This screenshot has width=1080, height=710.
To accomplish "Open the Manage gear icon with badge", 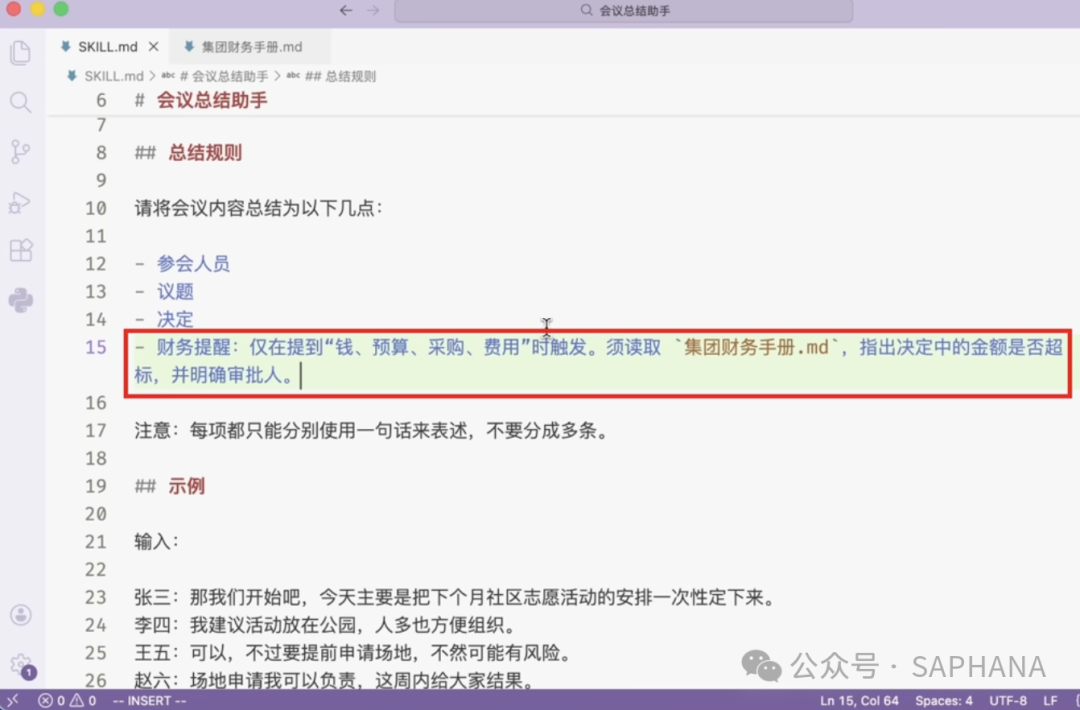I will 21,665.
